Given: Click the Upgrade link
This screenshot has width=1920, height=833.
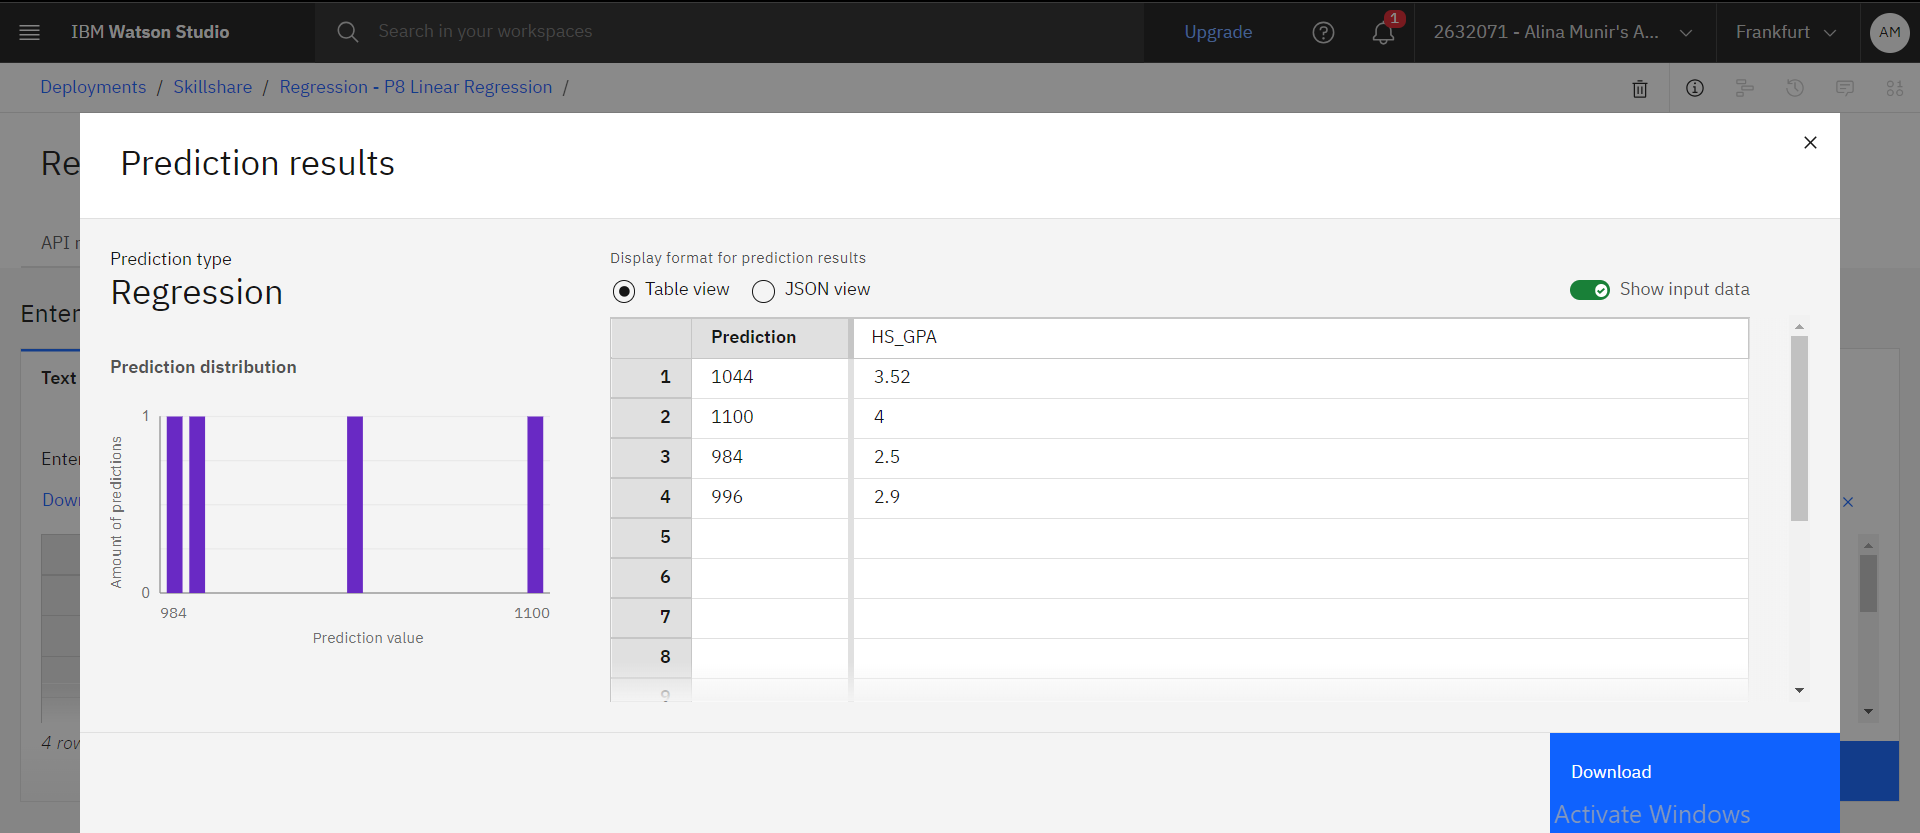Looking at the screenshot, I should pos(1218,32).
